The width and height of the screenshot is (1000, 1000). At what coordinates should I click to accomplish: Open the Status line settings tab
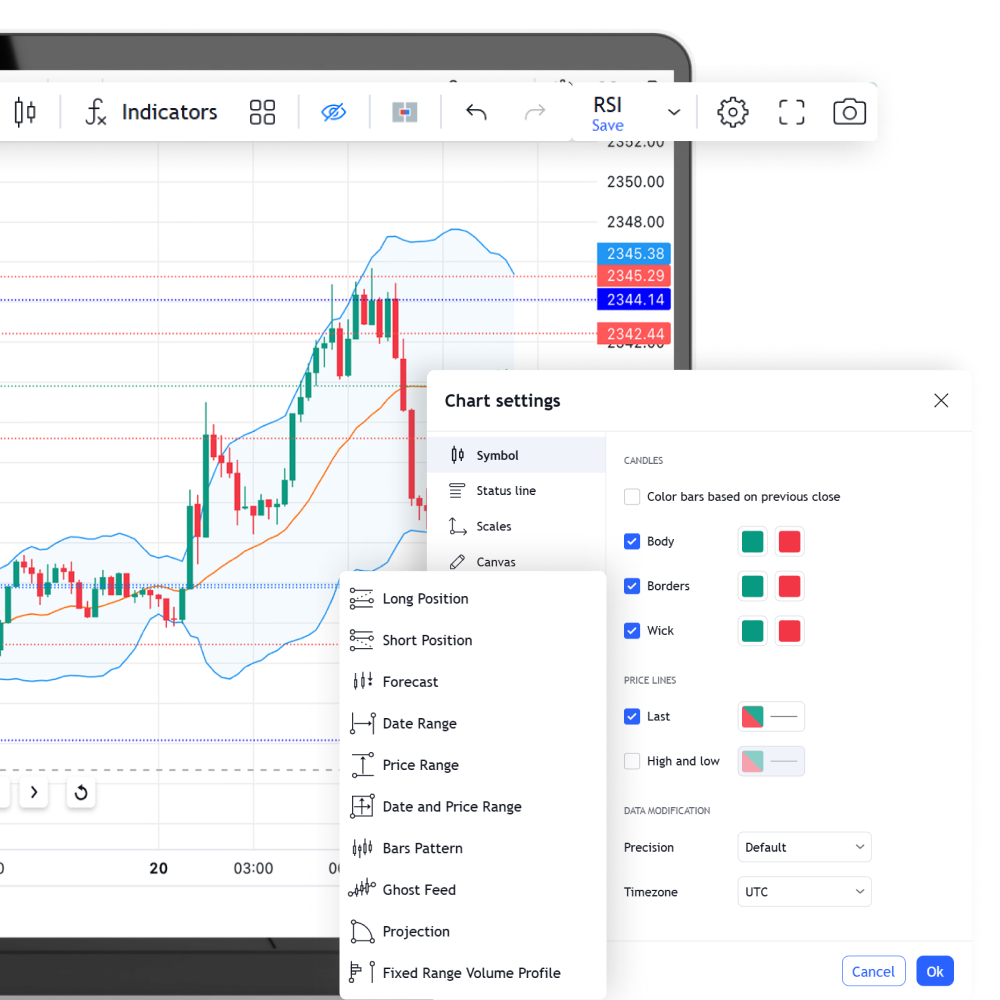(516, 490)
